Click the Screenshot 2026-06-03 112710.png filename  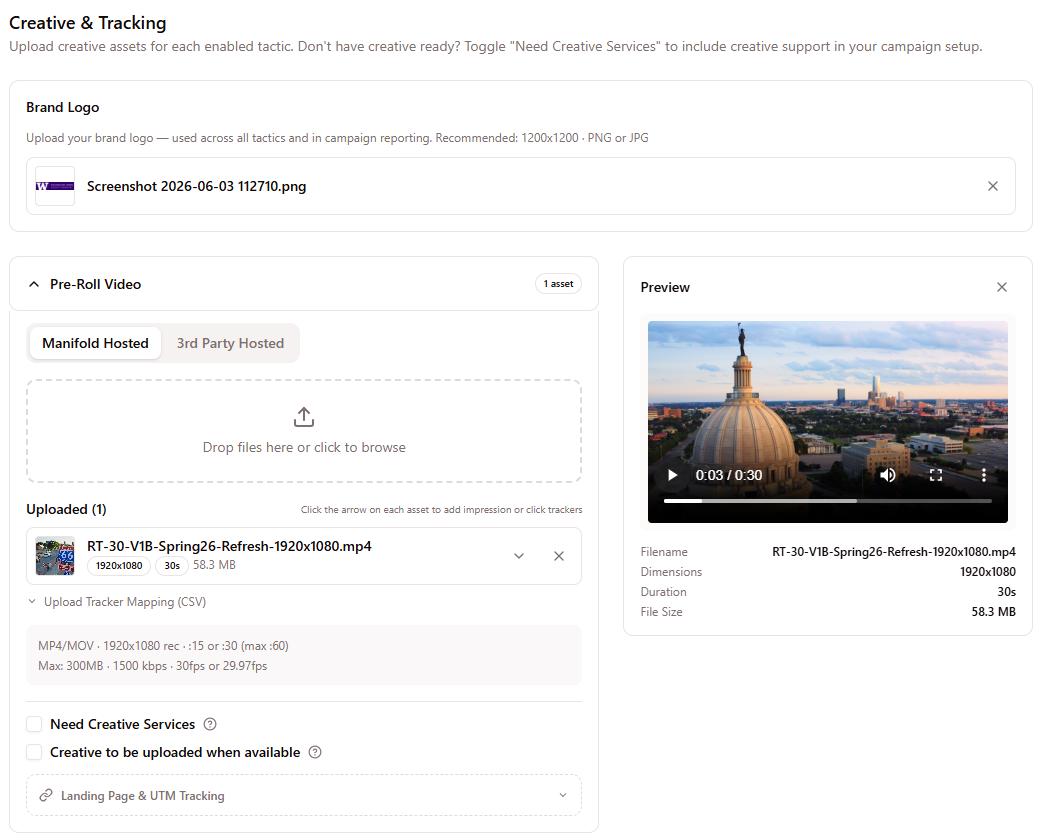click(x=196, y=186)
